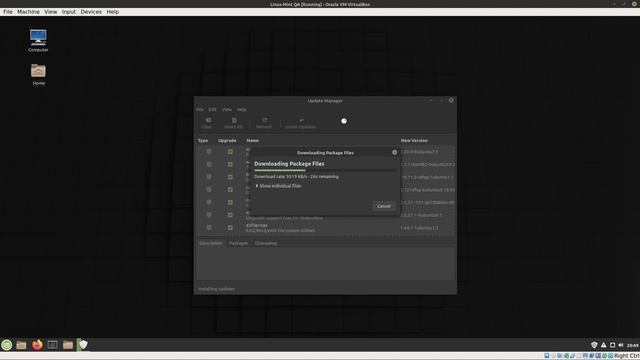Launch Firefox from the panel
Screen dimensions: 640x360
click(37, 345)
